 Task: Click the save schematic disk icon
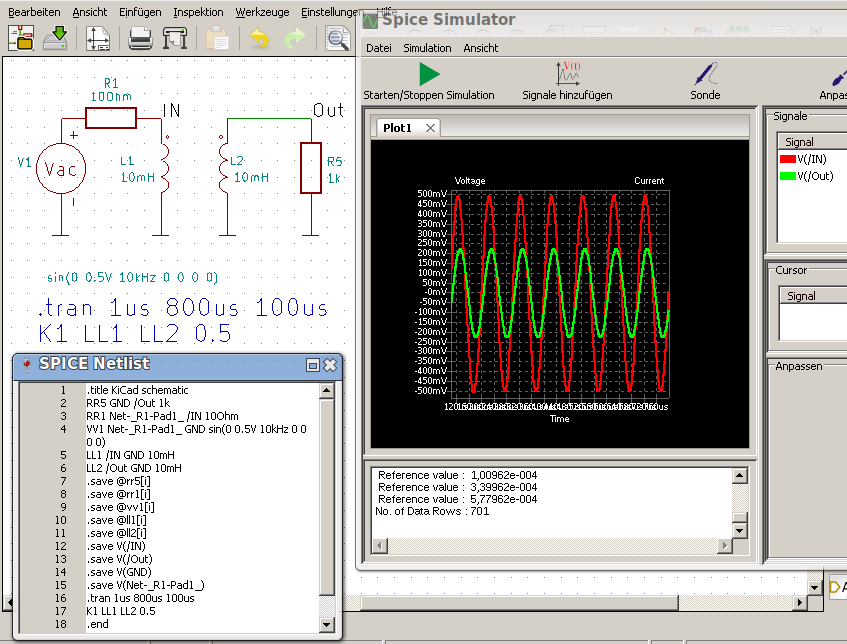pyautogui.click(x=55, y=38)
